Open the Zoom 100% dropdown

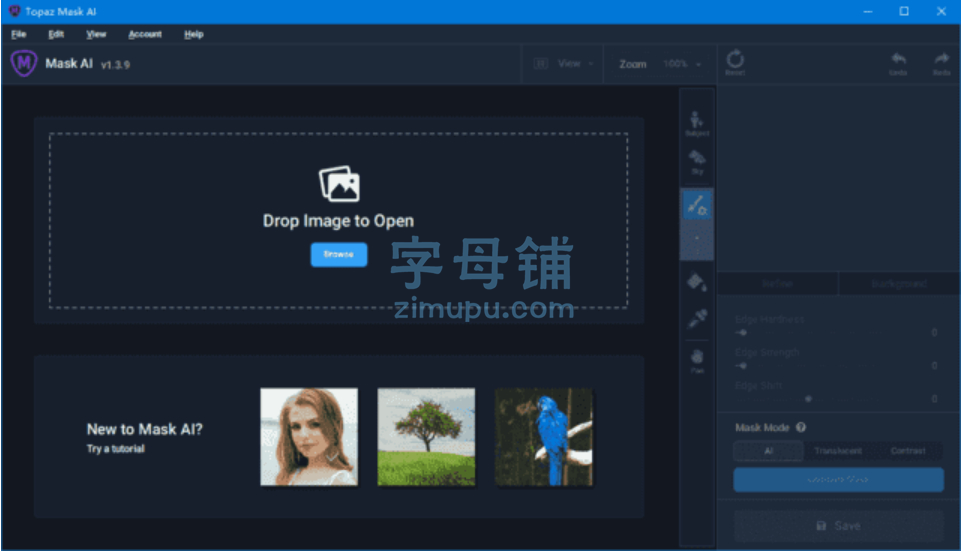(681, 64)
